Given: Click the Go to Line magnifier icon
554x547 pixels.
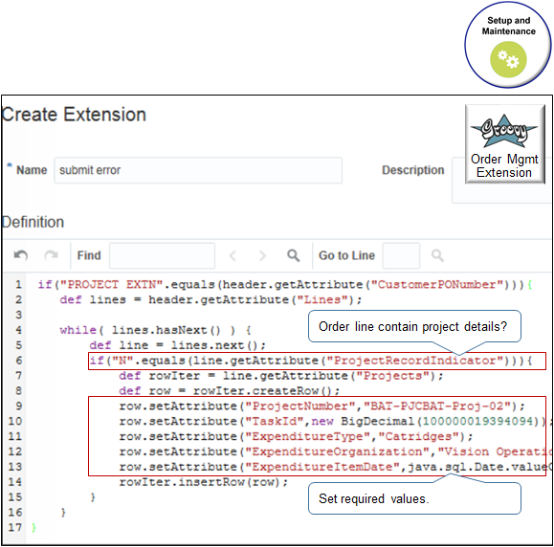Looking at the screenshot, I should point(437,255).
